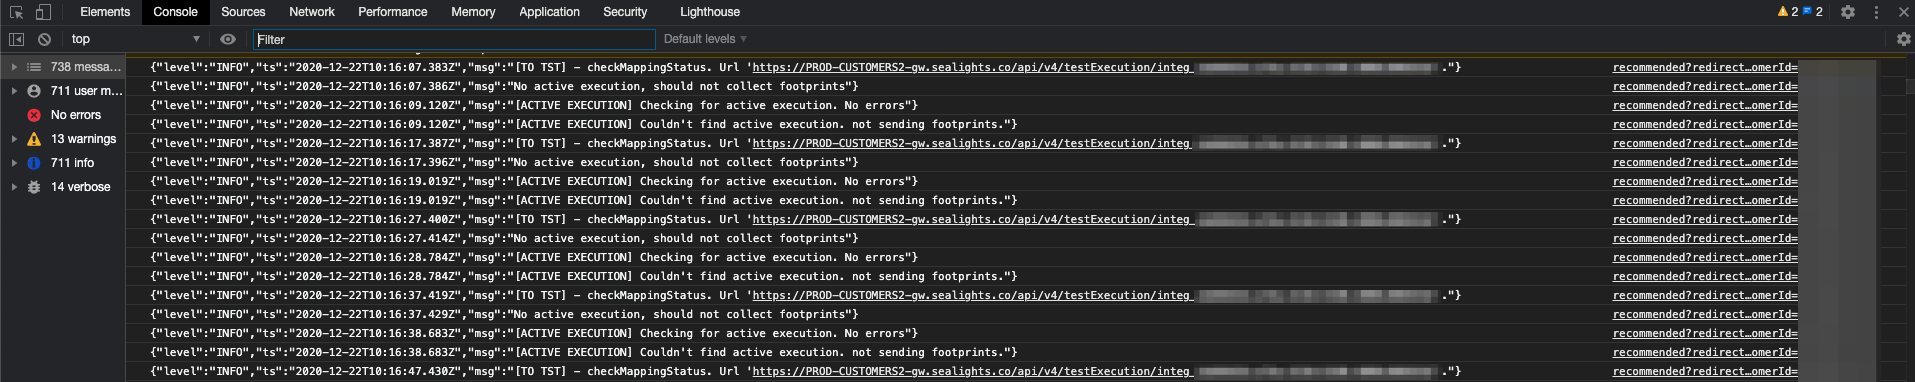The width and height of the screenshot is (1915, 382).
Task: Focus the console Filter input field
Action: coord(455,39)
